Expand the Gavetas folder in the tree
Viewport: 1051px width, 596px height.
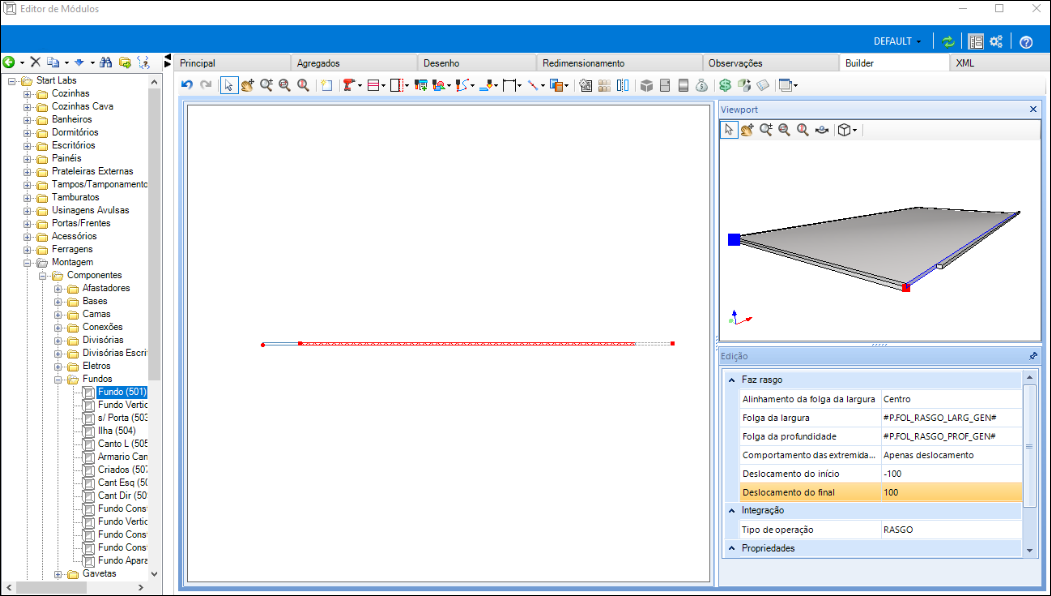tap(58, 574)
